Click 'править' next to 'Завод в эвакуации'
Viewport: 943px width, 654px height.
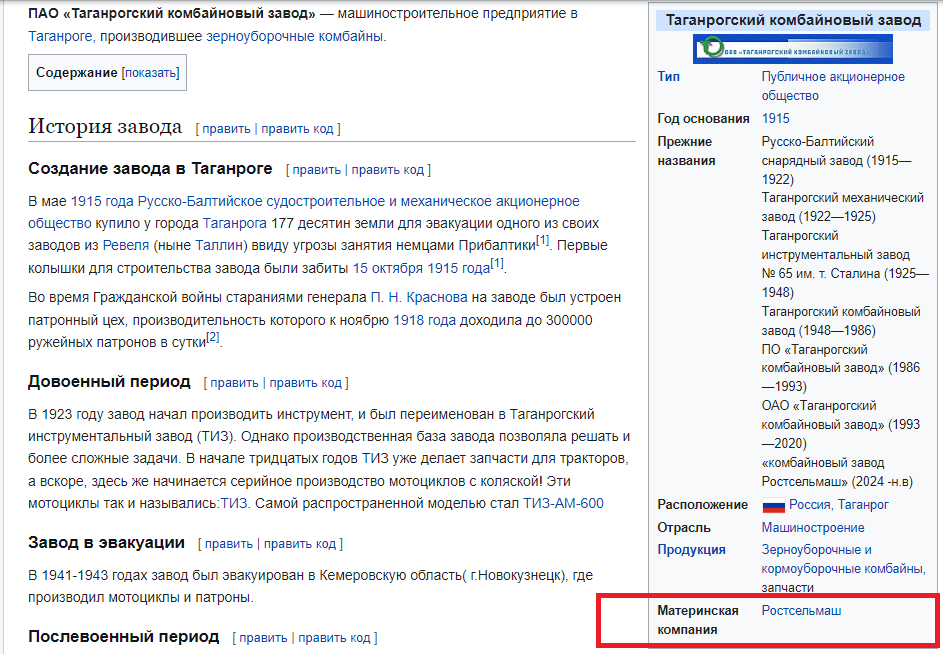[229, 544]
